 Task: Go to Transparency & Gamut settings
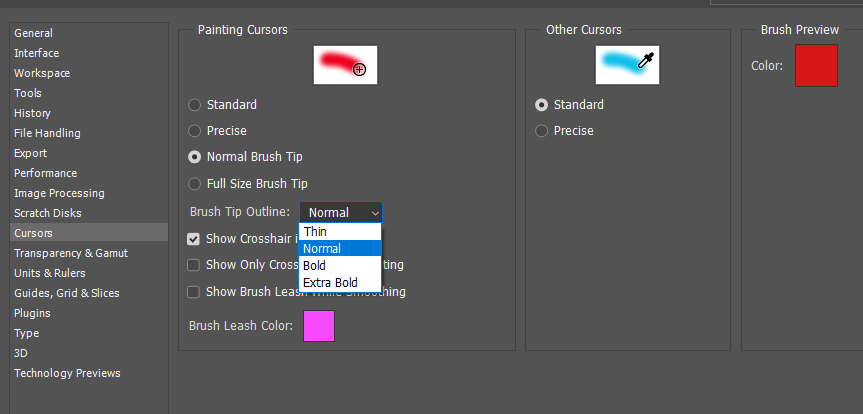71,253
